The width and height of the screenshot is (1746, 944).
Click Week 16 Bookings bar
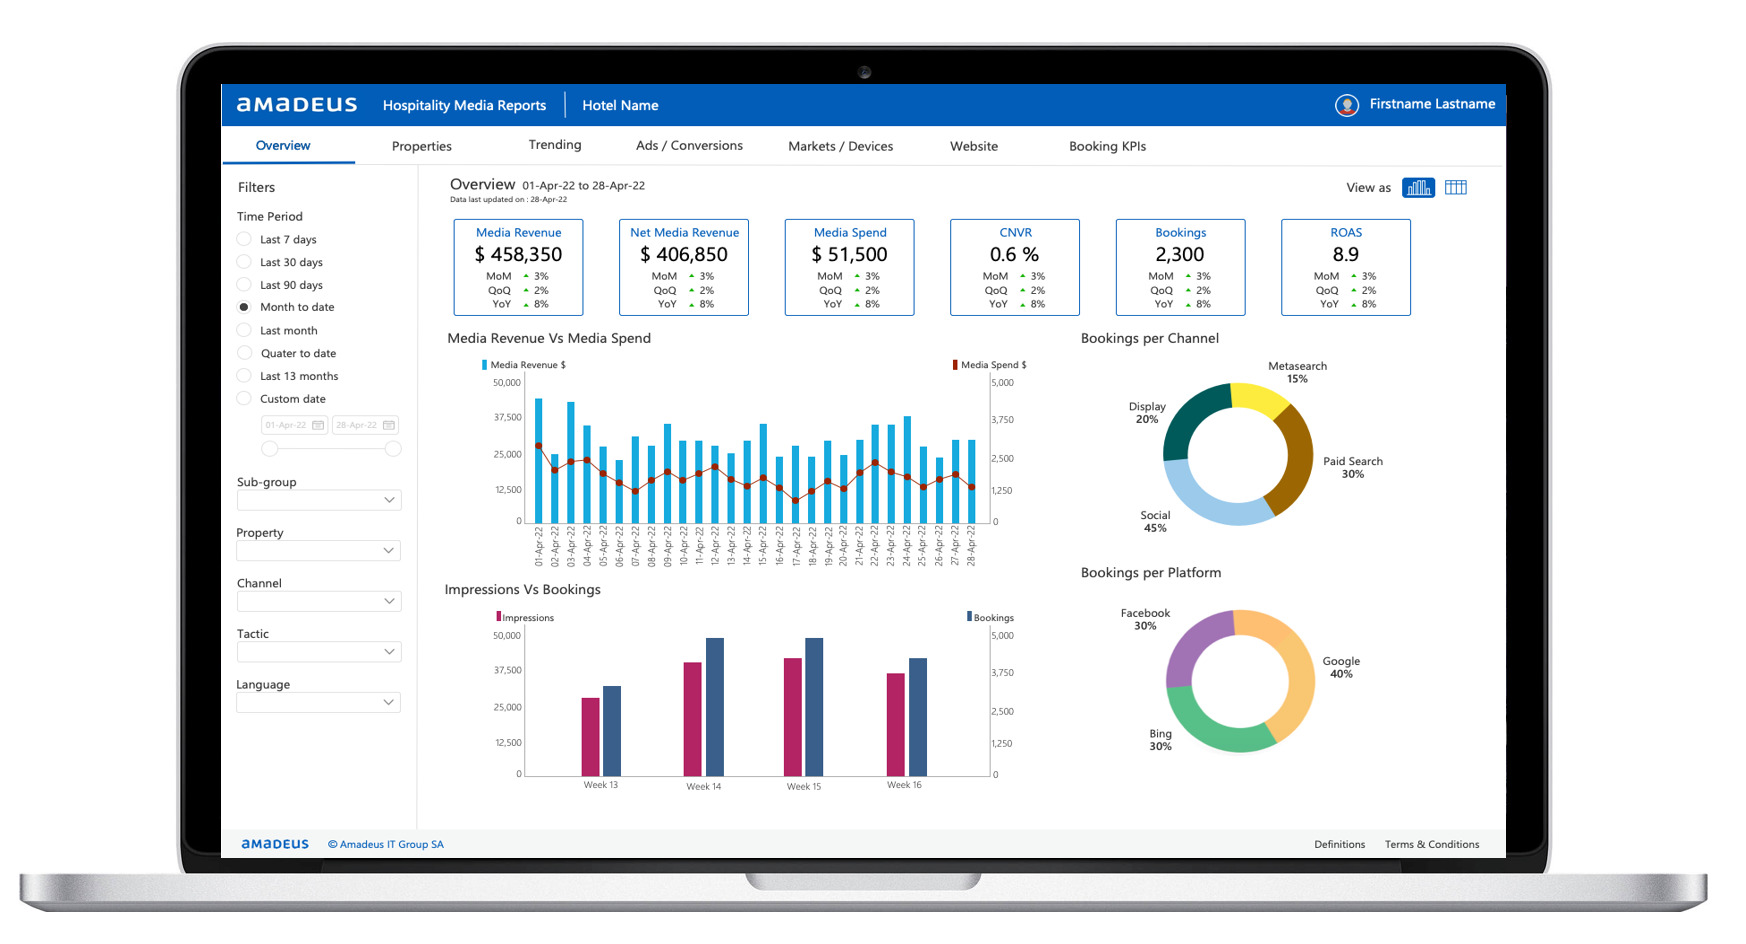pyautogui.click(x=918, y=717)
